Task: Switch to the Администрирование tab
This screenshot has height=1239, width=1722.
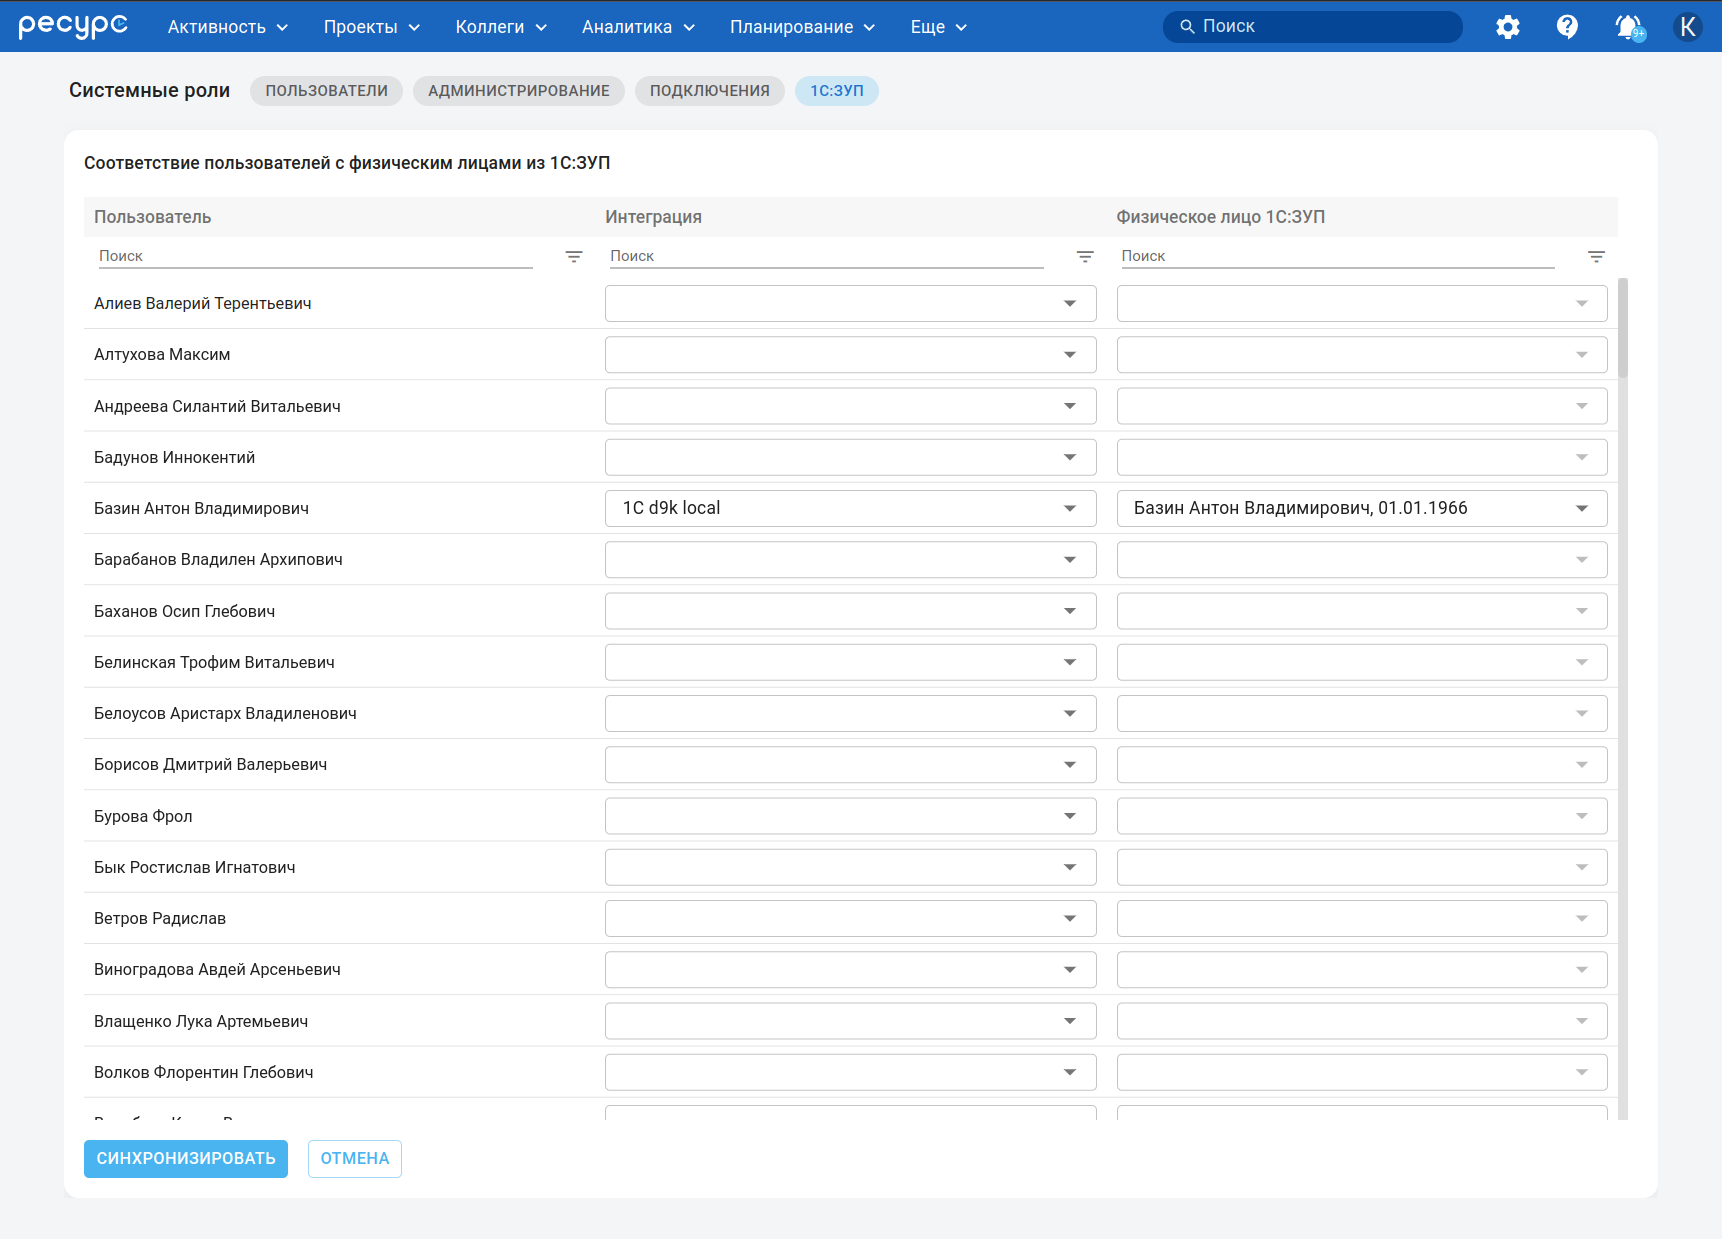Action: coord(519,91)
